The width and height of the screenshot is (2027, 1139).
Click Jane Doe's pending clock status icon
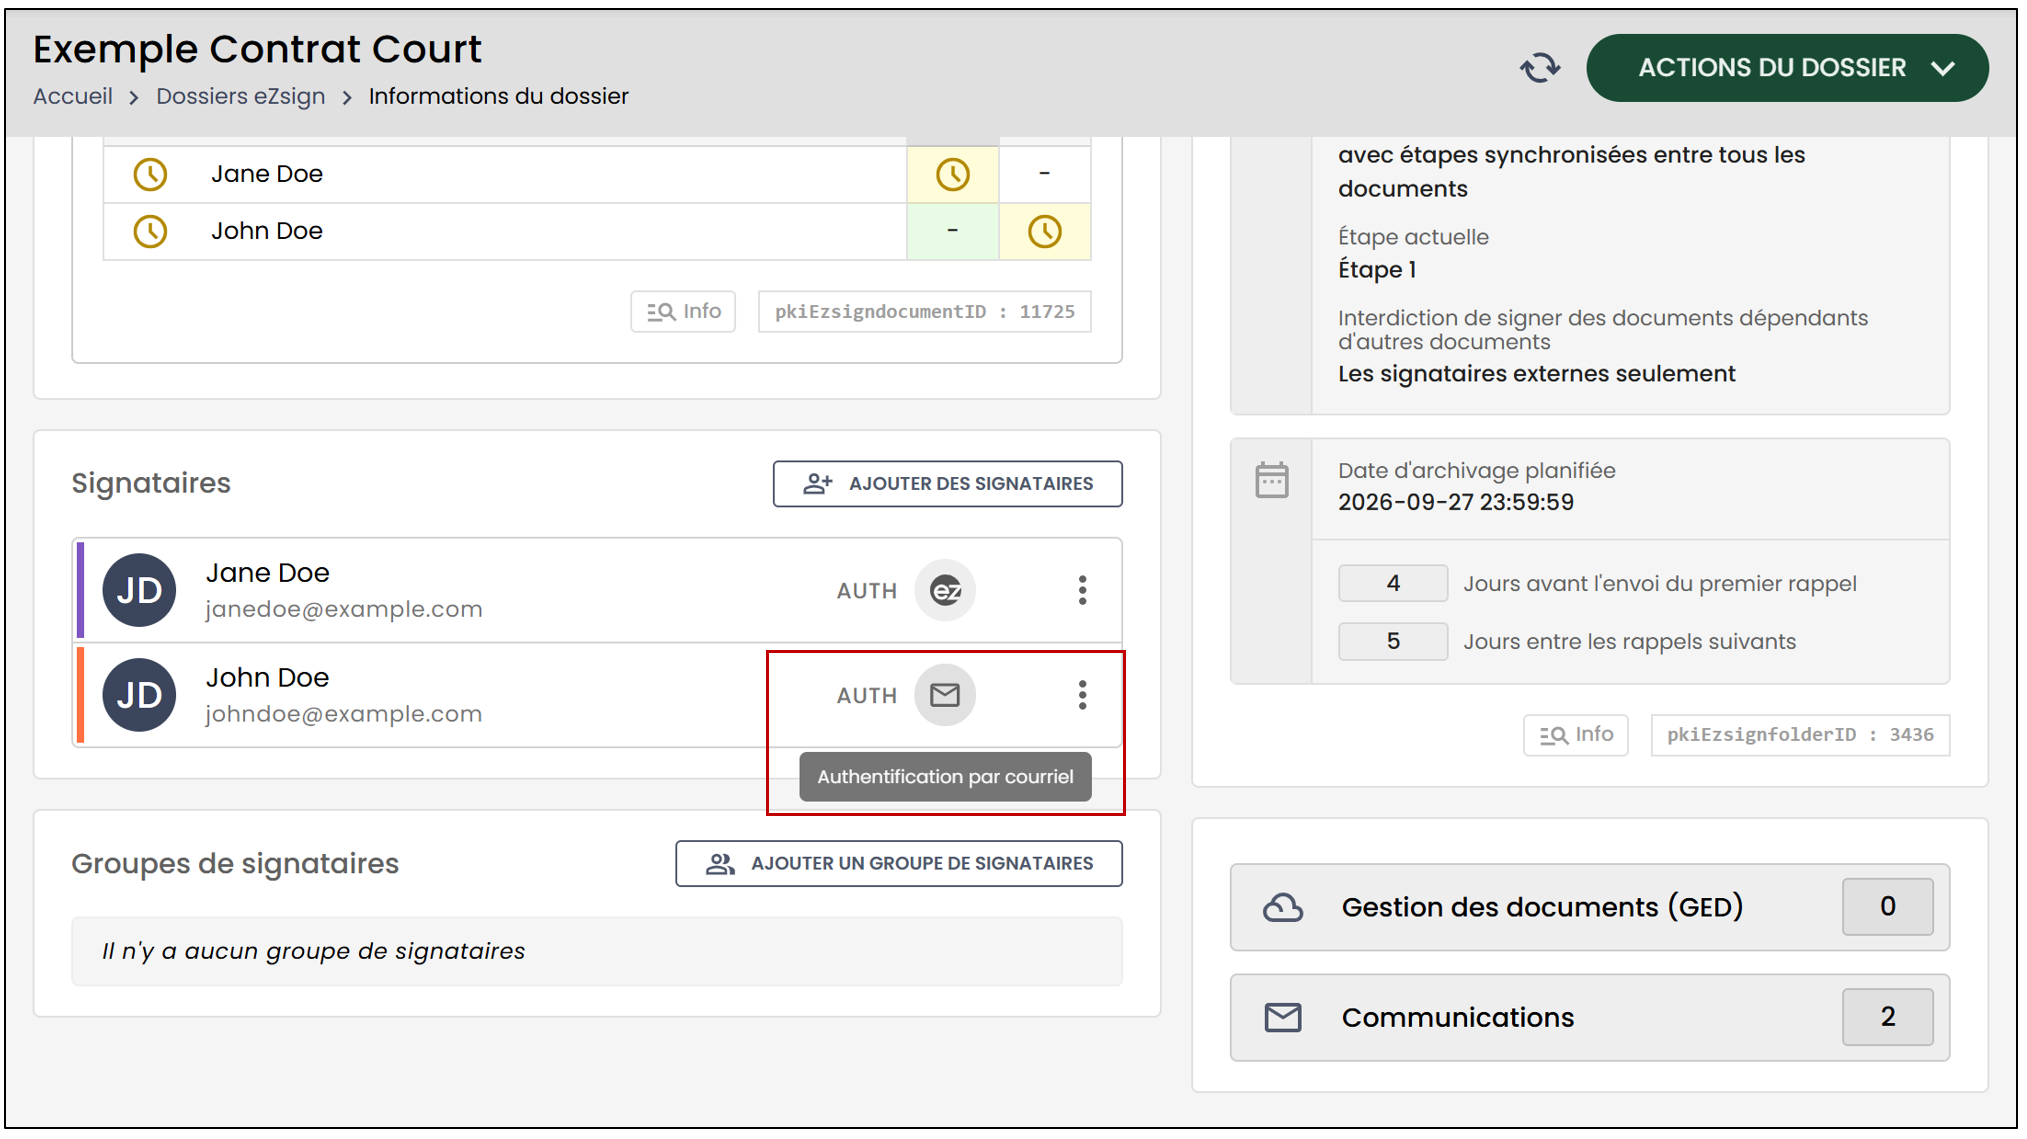coord(150,175)
